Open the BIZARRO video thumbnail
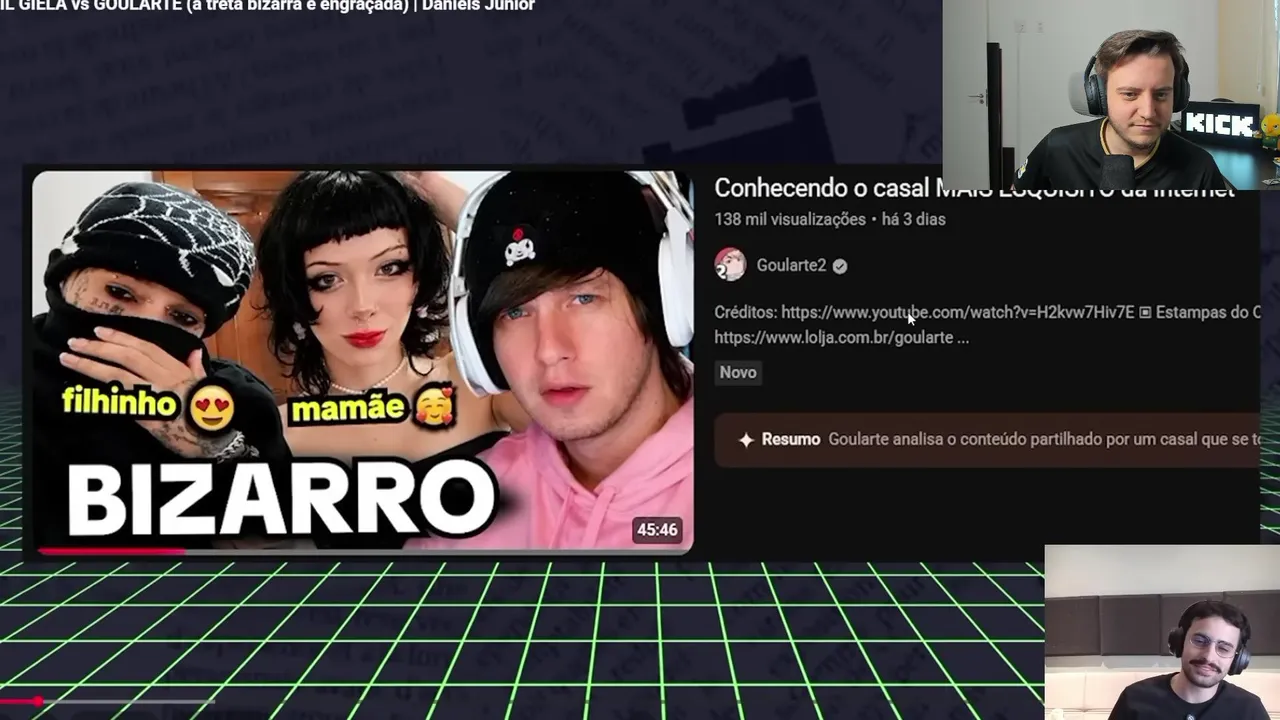Image resolution: width=1280 pixels, height=720 pixels. (362, 361)
